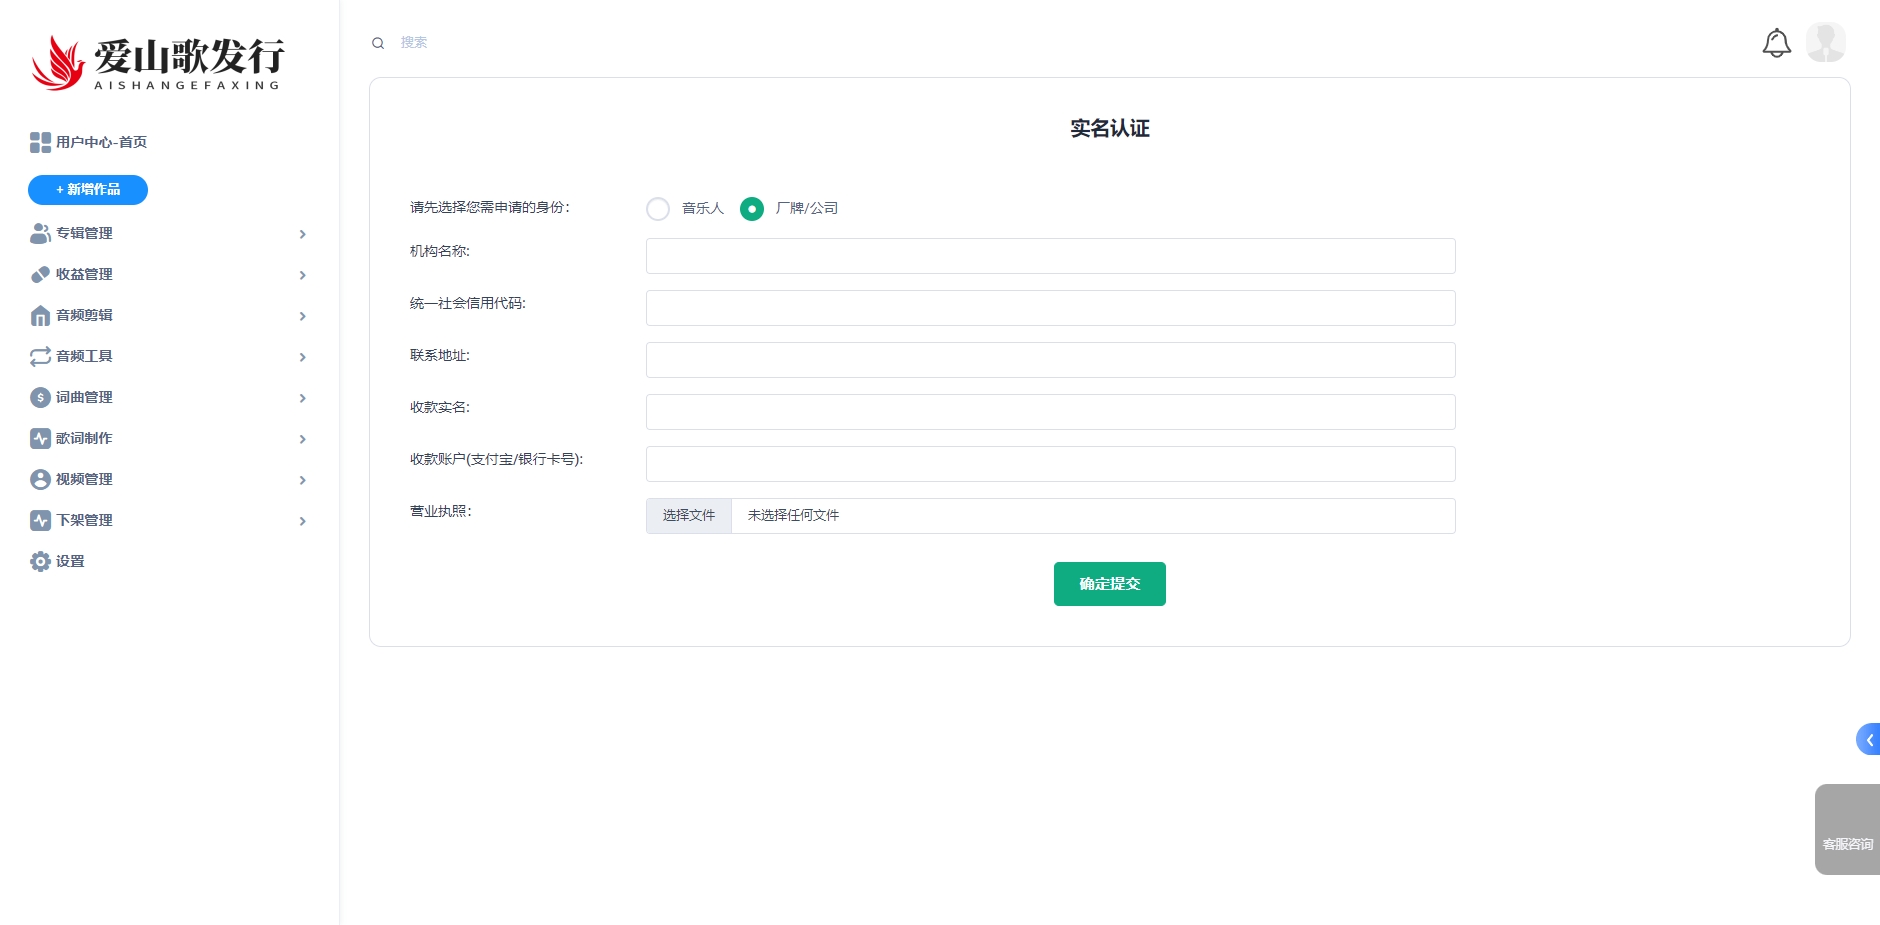
Task: Click the search magnifier icon
Action: tap(378, 43)
